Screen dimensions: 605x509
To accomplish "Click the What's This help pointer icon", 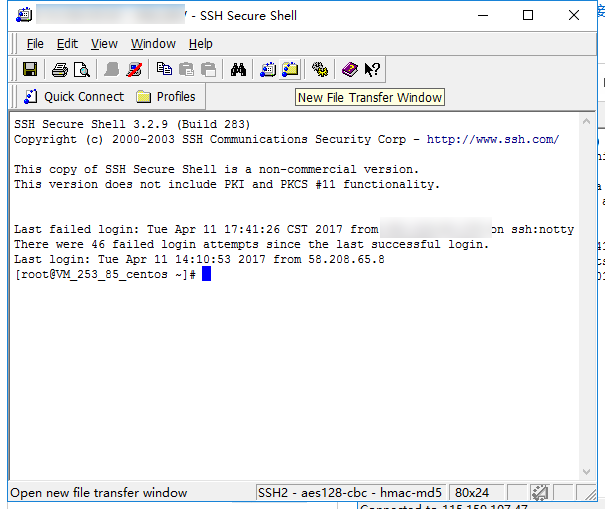I will click(x=372, y=69).
